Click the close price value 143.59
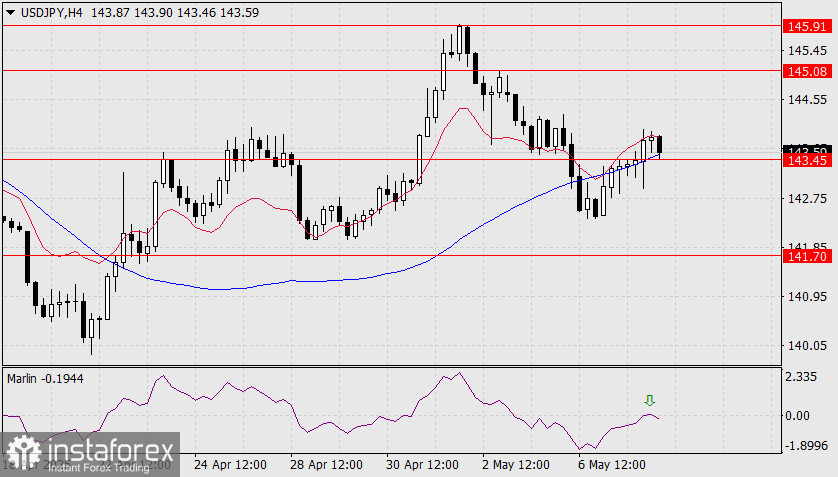This screenshot has width=838, height=477. coord(239,12)
